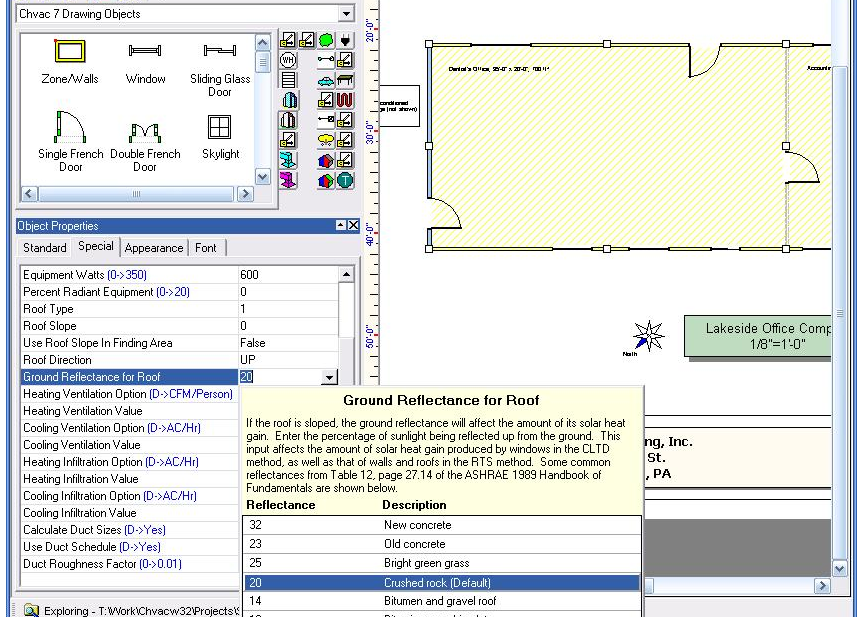
Task: Click the Roof Type value field
Action: [288, 309]
